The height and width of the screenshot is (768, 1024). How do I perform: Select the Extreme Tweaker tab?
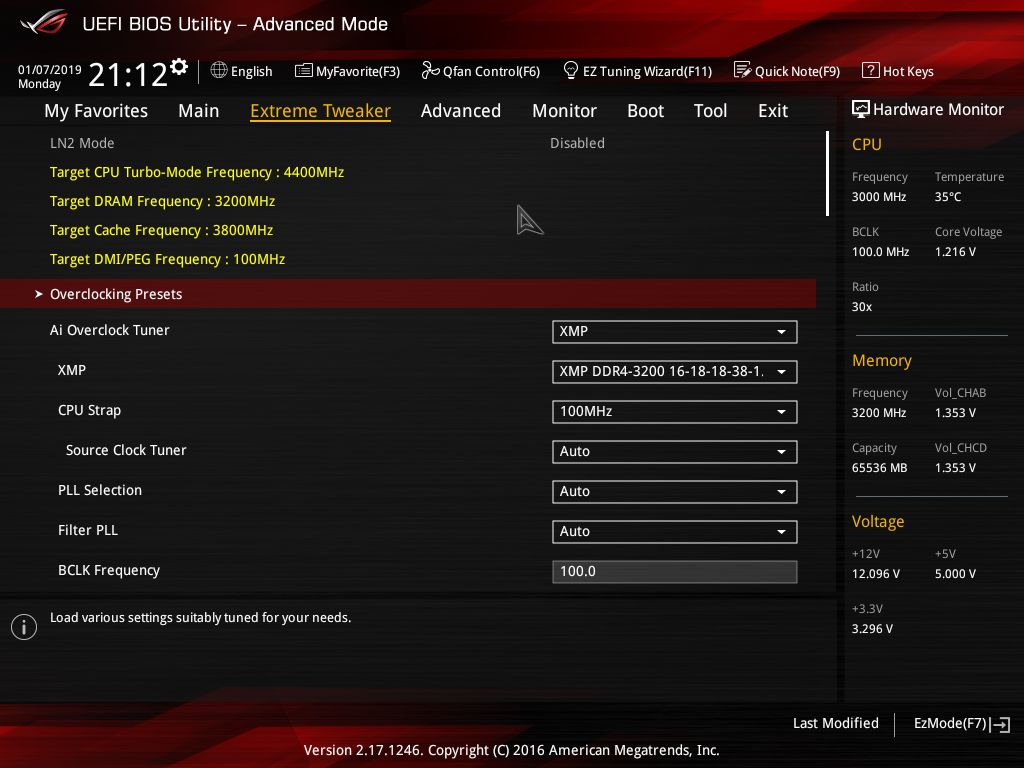(x=320, y=111)
